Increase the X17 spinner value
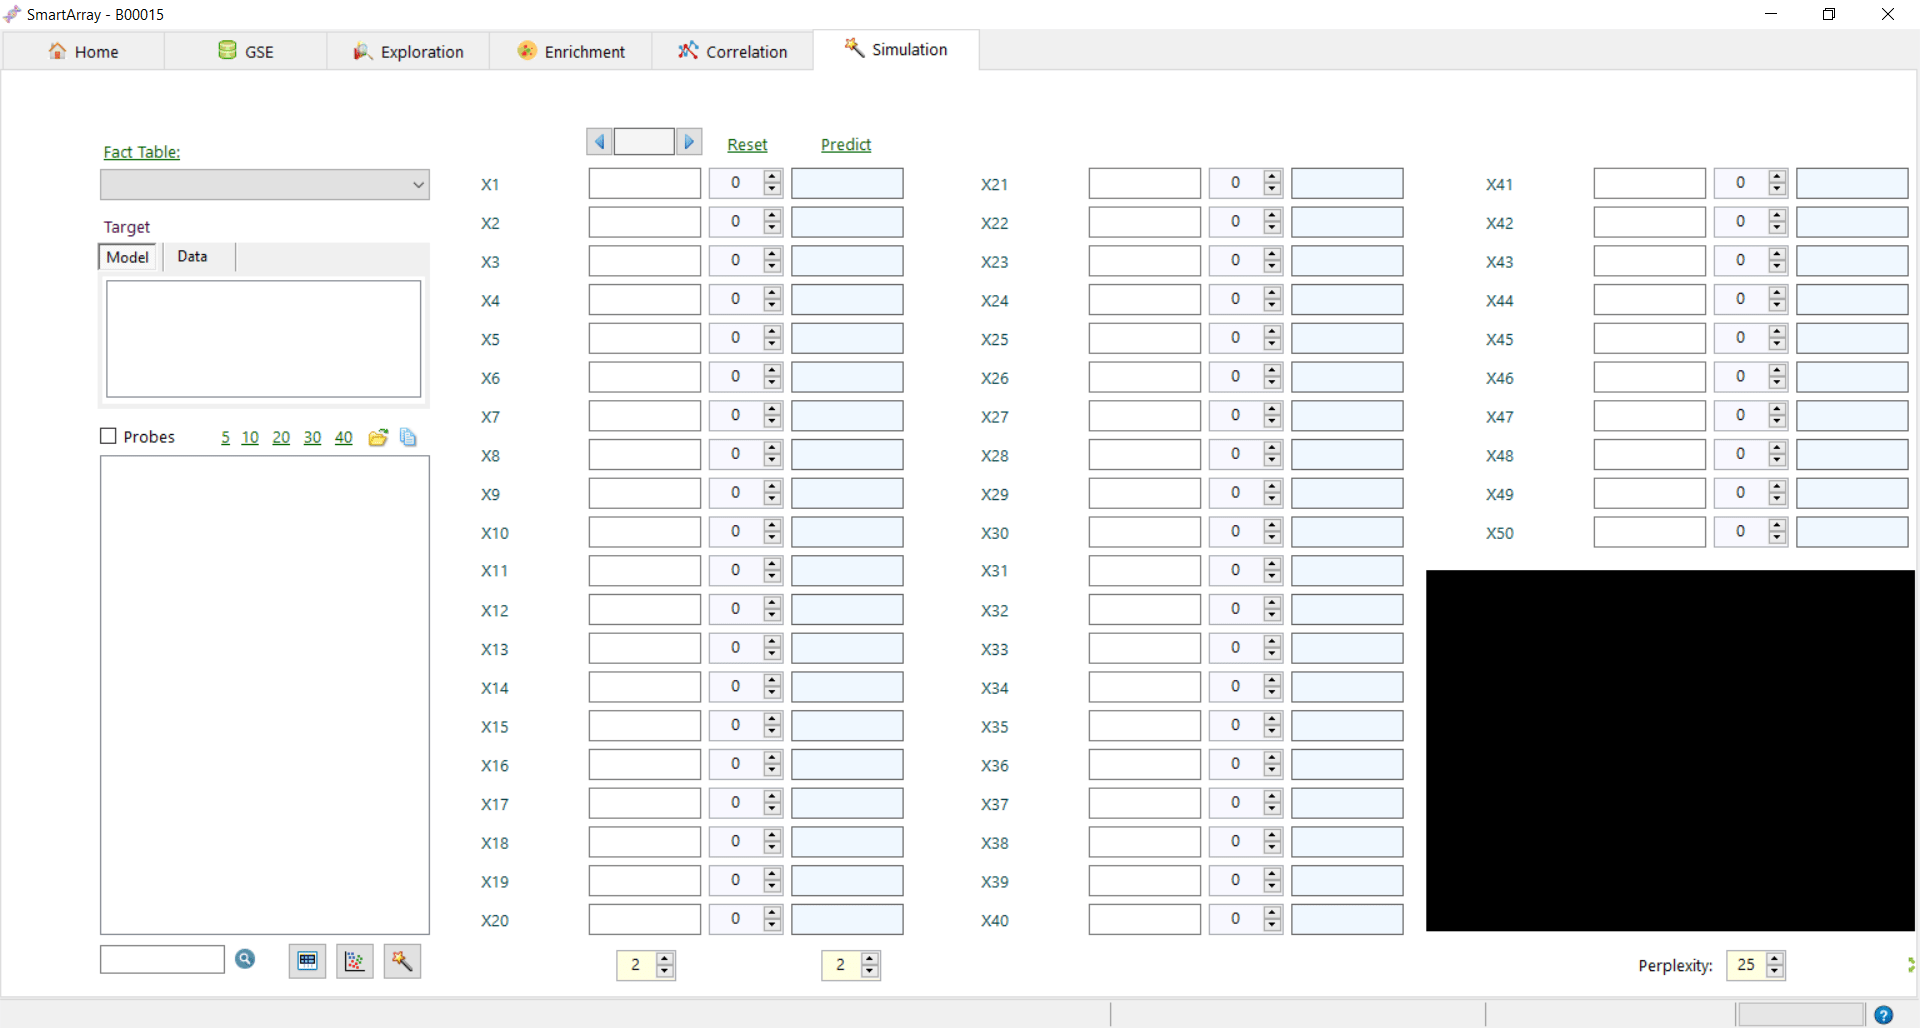1920x1028 pixels. click(x=772, y=797)
